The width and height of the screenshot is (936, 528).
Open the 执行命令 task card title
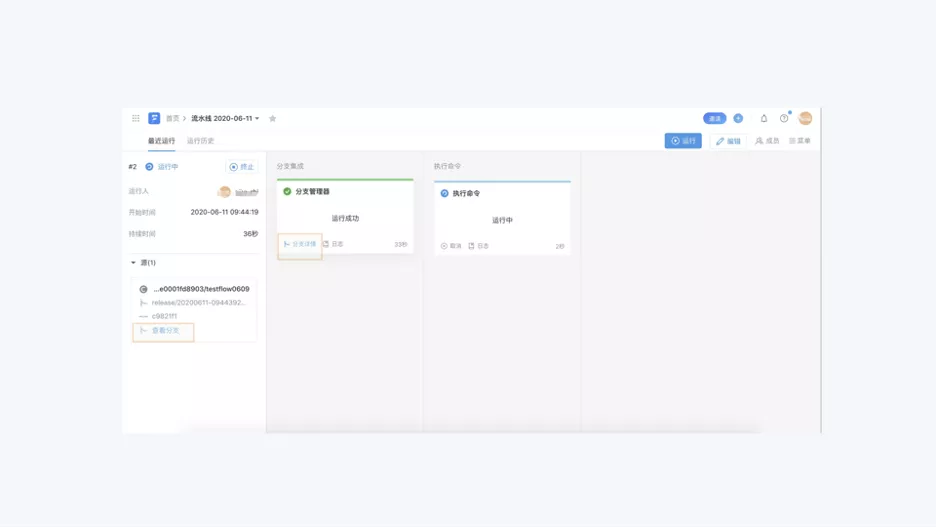pos(466,193)
